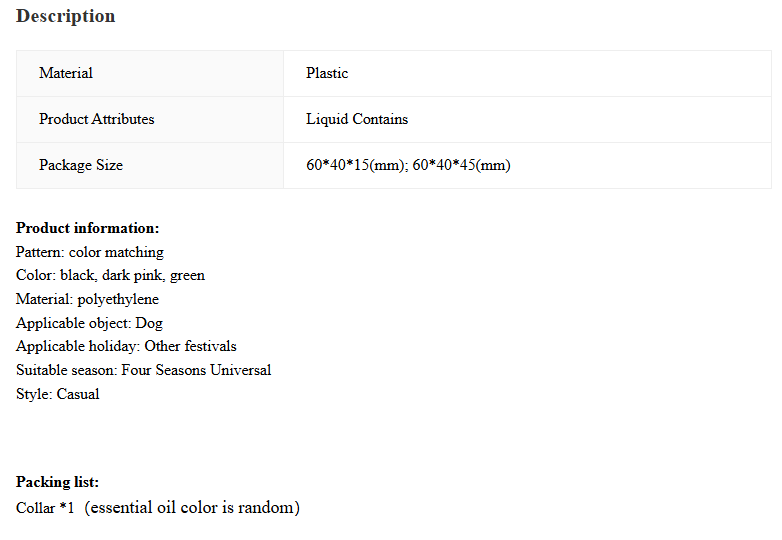Click the word polyethylene
This screenshot has height=540, width=782.
118,300
